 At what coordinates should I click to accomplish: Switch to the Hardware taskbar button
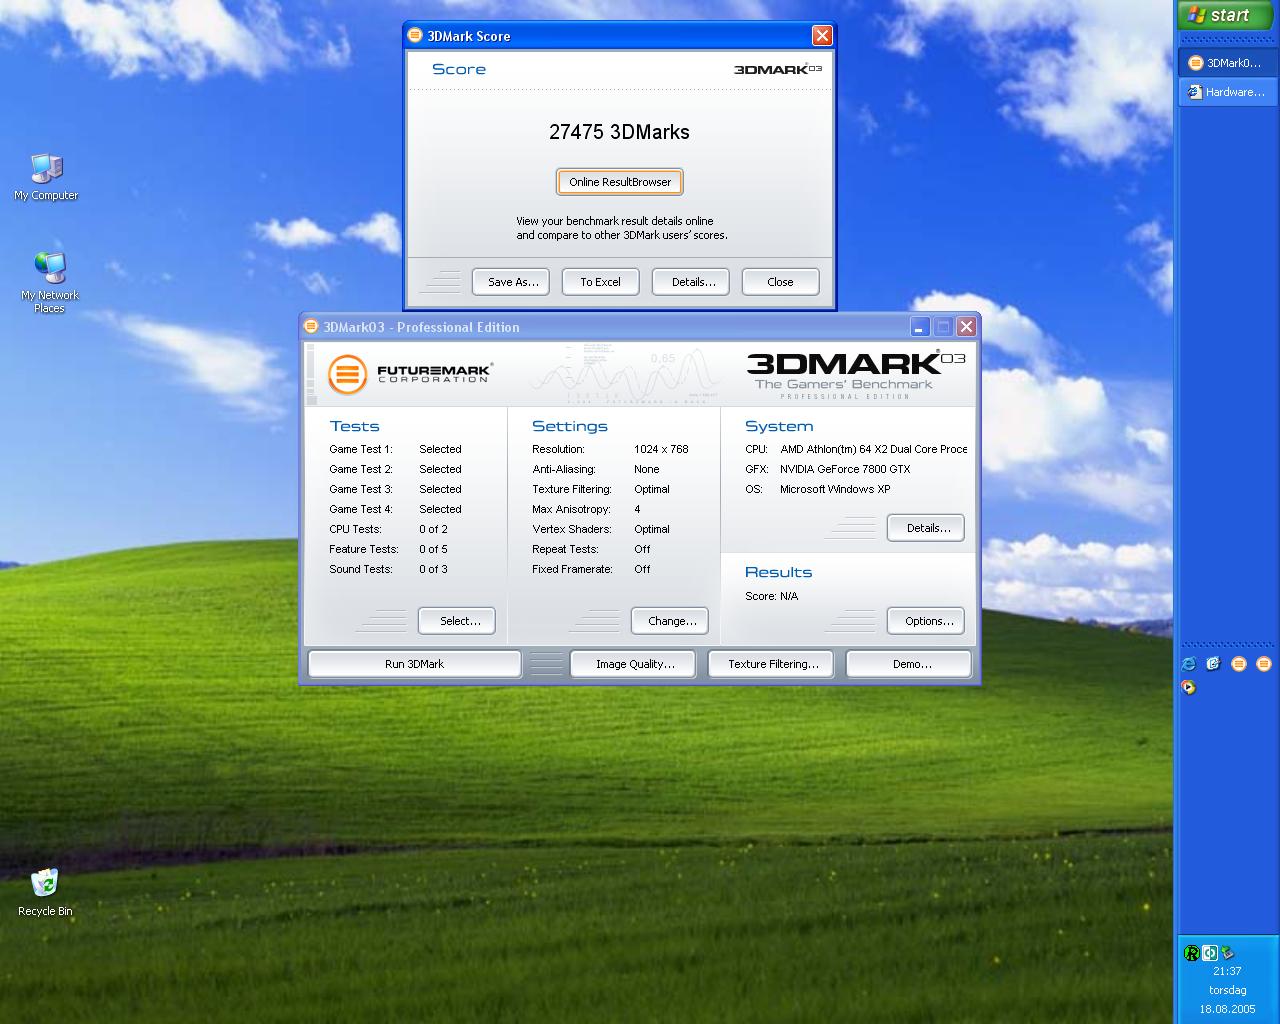point(1227,92)
